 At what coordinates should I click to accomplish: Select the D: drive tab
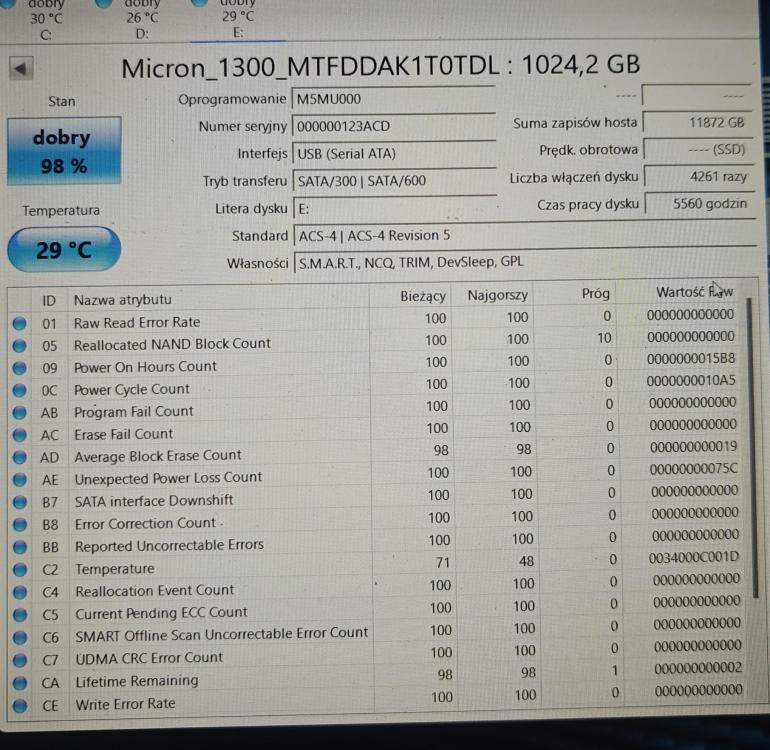point(142,19)
